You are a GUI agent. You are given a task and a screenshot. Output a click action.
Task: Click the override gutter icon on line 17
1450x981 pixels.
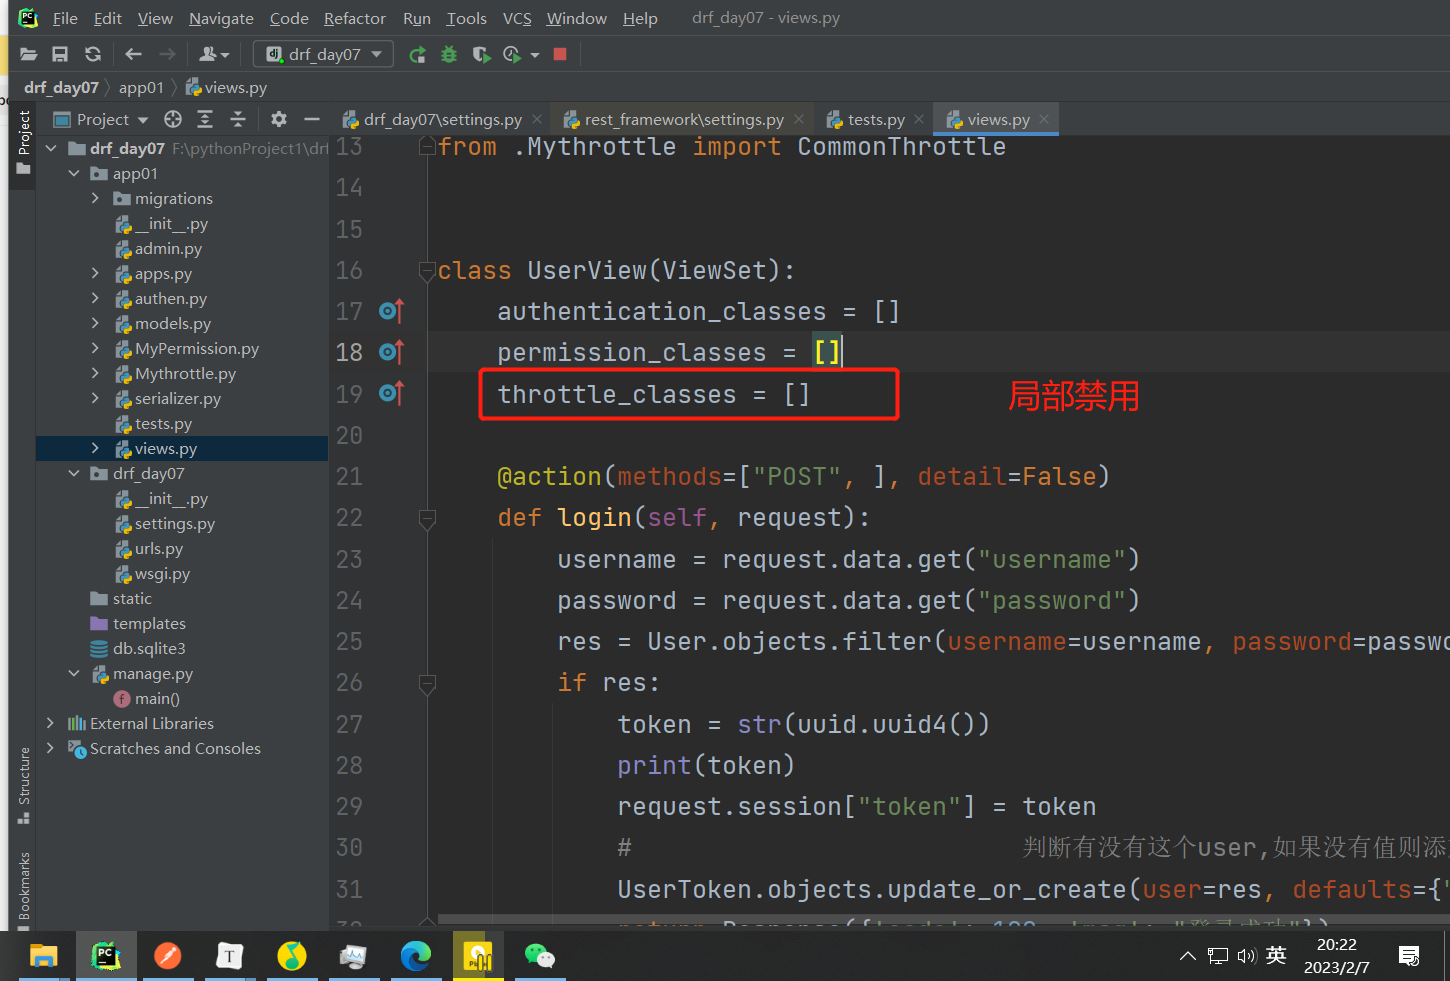point(391,311)
